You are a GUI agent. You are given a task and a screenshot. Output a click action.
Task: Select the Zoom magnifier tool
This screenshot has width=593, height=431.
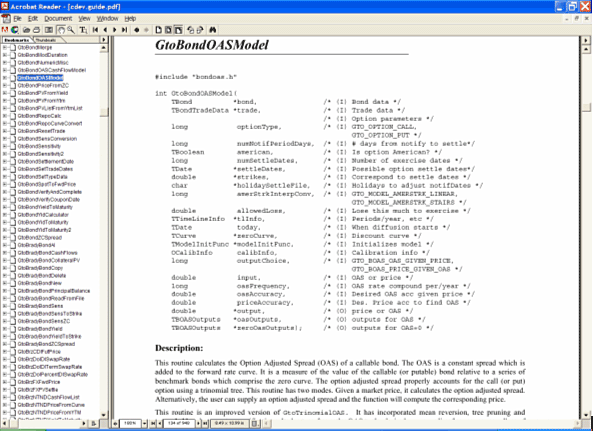tap(71, 30)
